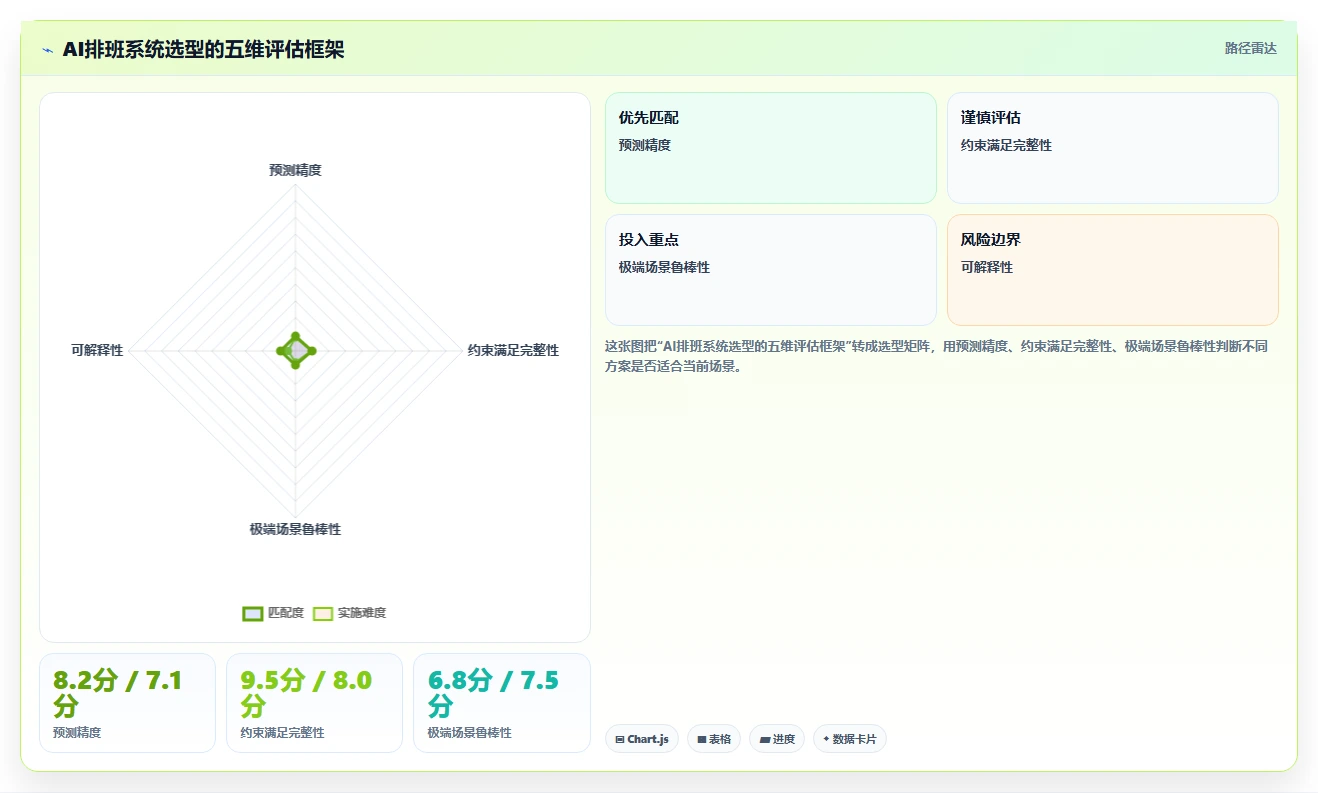Image resolution: width=1318 pixels, height=793 pixels.
Task: Click the Chart.js tag icon
Action: (620, 740)
